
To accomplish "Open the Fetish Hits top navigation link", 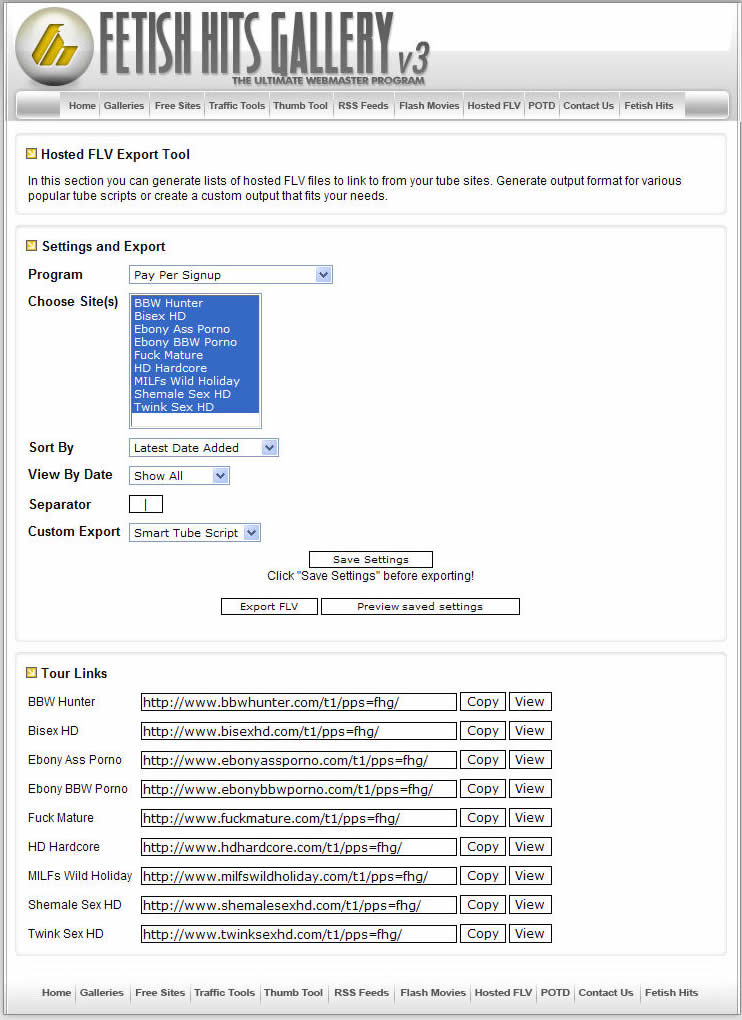I will coord(648,105).
